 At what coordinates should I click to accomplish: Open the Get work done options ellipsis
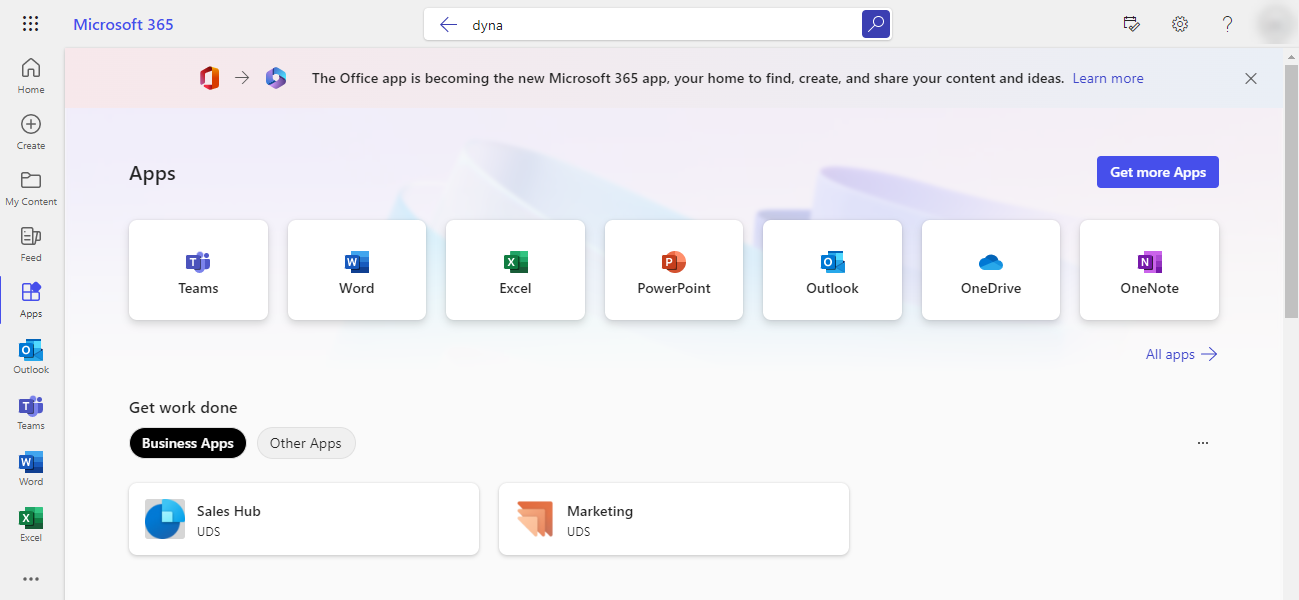[x=1203, y=443]
